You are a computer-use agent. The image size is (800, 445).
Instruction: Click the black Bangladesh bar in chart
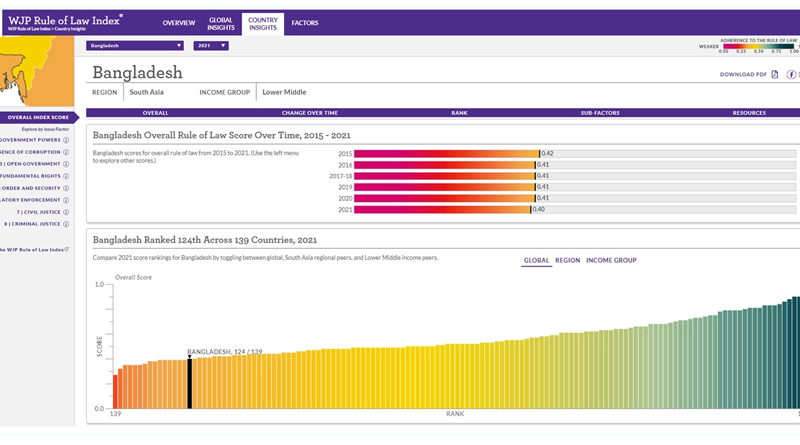pyautogui.click(x=190, y=384)
